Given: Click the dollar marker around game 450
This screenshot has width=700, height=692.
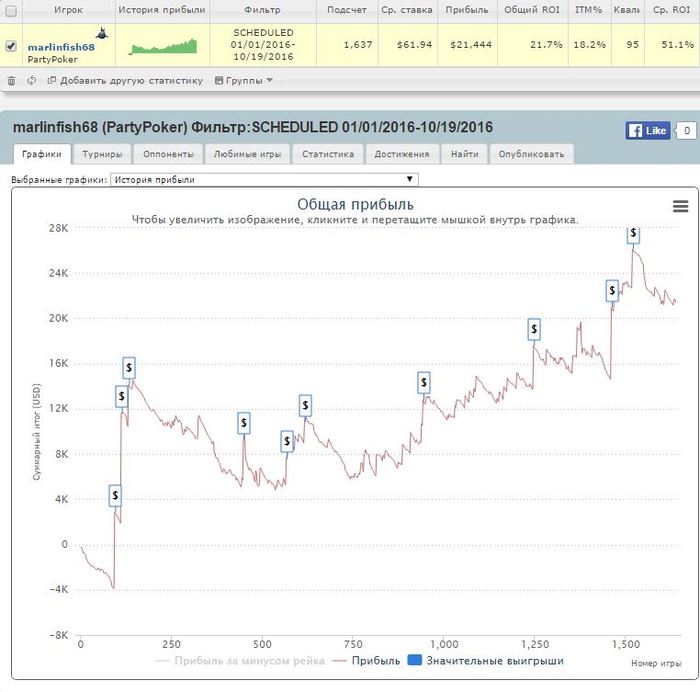Looking at the screenshot, I should tap(244, 423).
